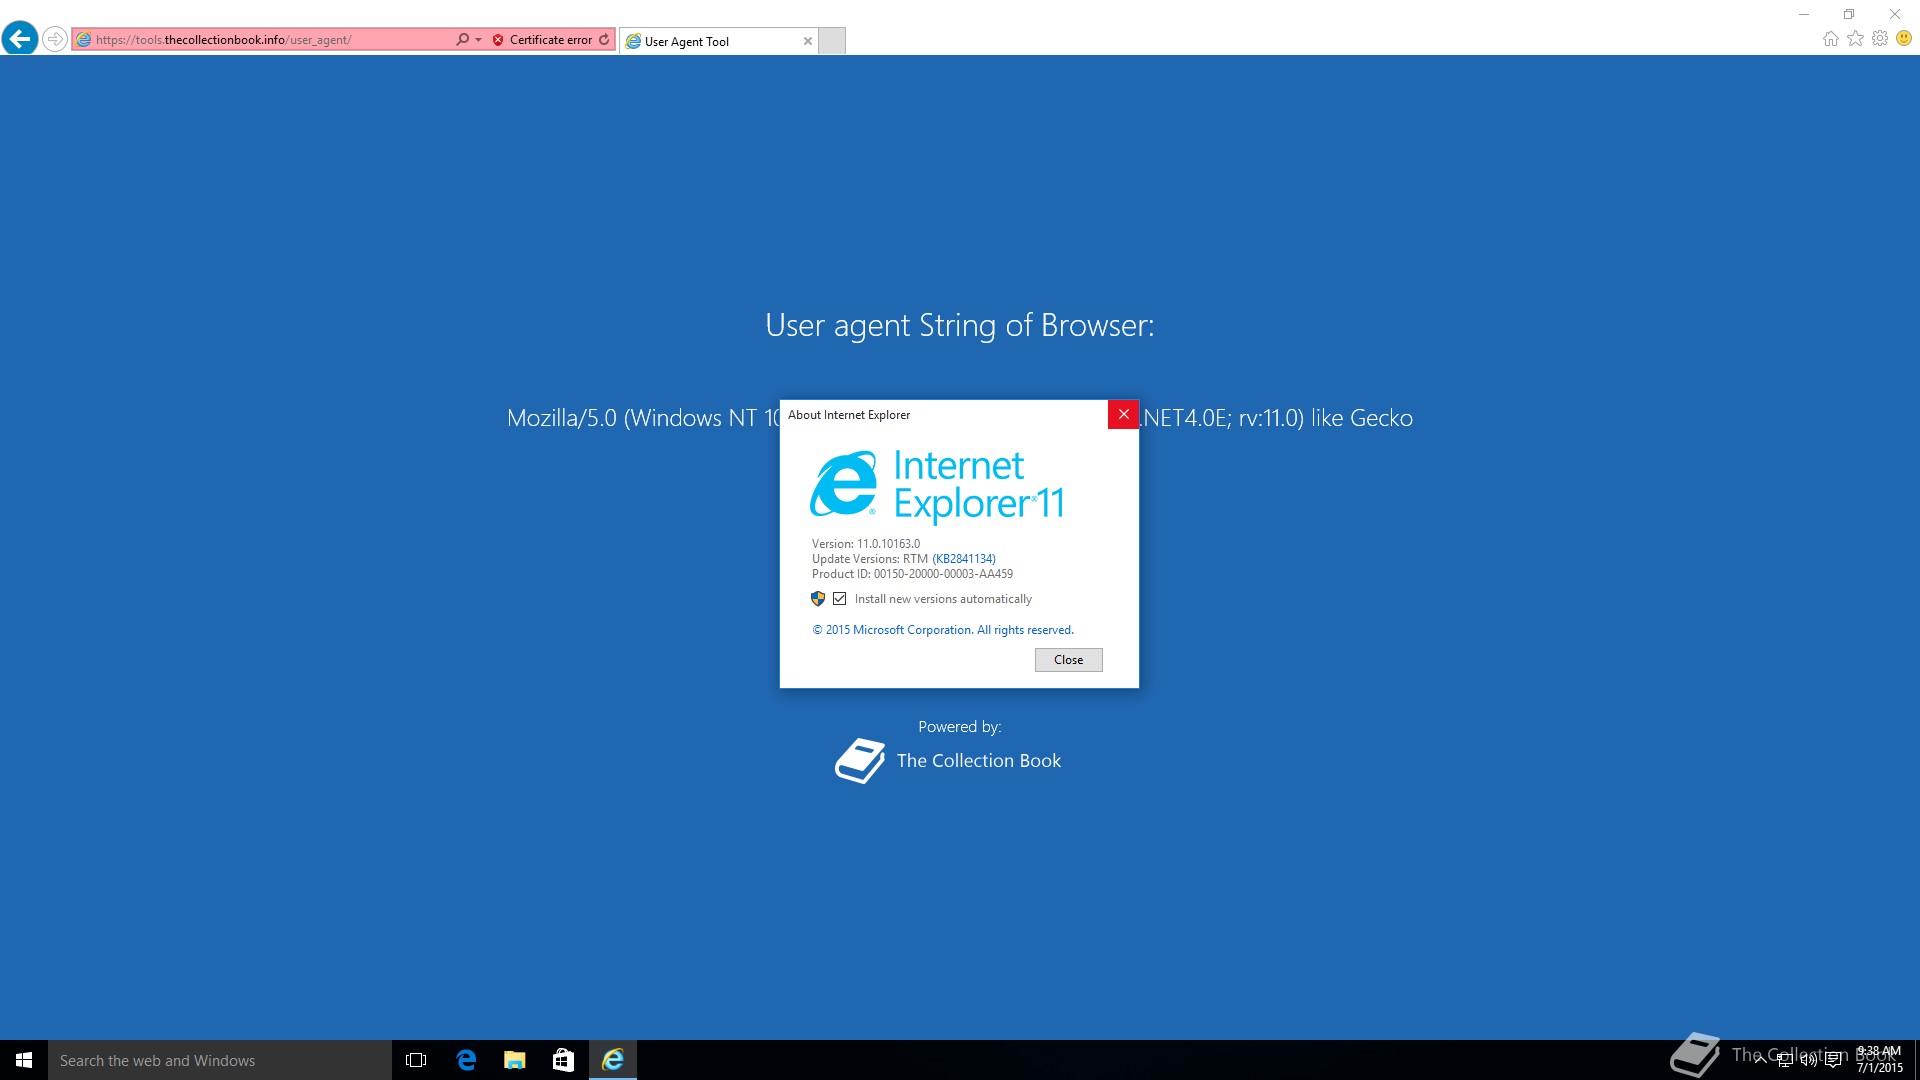Open the KB2841134 update link
1920x1080 pixels.
[964, 559]
